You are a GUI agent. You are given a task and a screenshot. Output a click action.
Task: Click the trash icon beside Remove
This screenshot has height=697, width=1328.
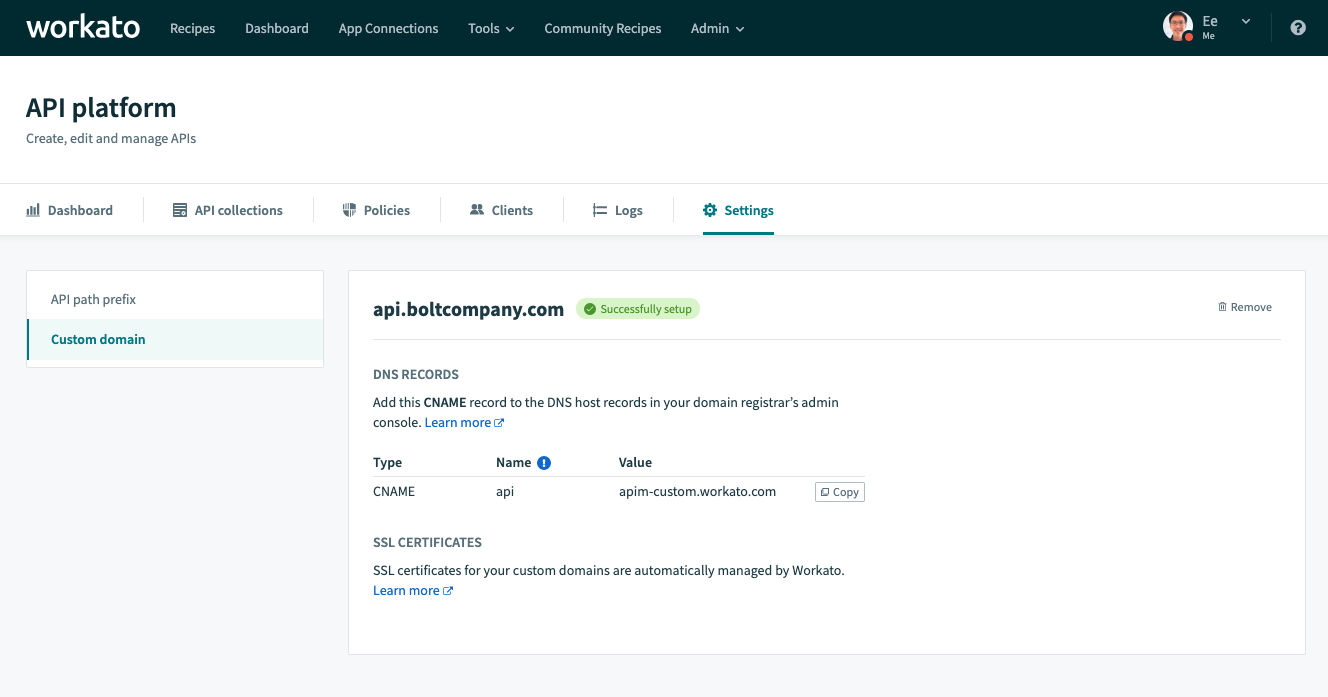1222,307
